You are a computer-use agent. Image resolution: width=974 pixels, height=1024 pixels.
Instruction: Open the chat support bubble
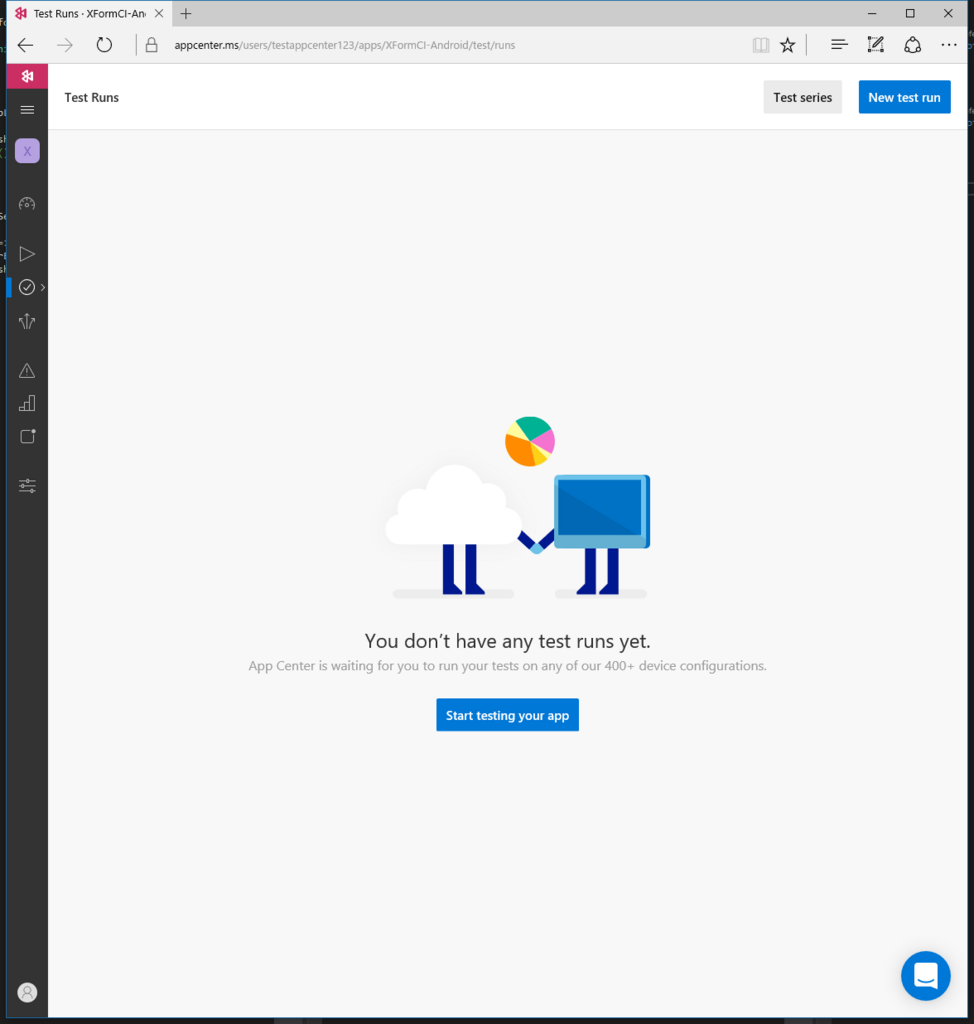926,976
